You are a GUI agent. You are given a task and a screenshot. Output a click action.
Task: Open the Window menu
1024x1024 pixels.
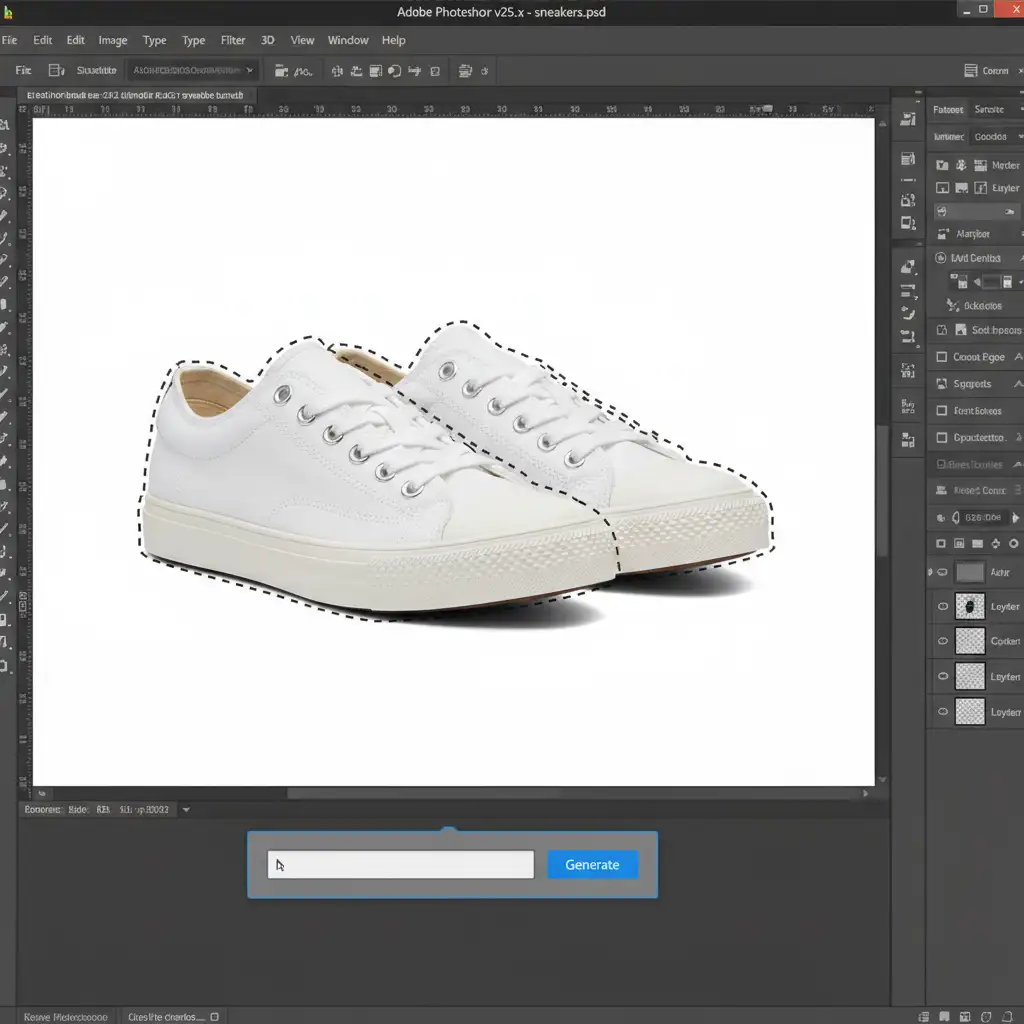pyautogui.click(x=348, y=40)
